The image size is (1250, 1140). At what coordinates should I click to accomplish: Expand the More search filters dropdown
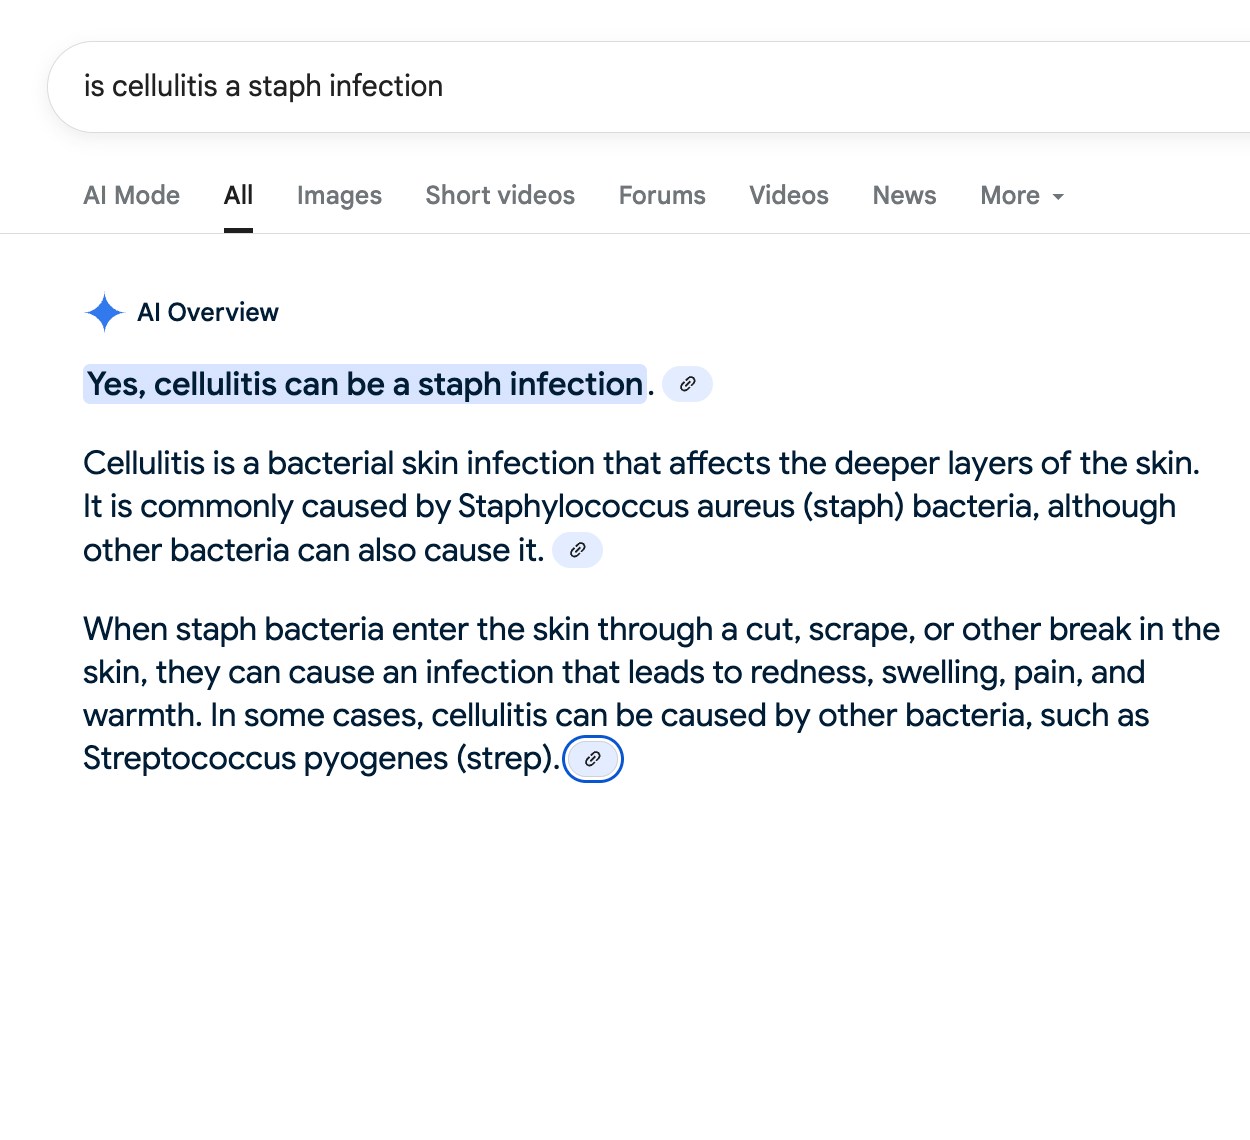point(1021,196)
